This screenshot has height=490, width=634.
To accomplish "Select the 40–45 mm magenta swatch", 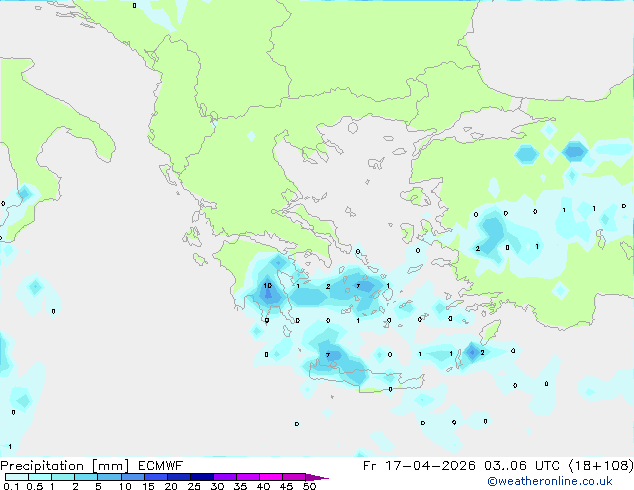I will [271, 477].
